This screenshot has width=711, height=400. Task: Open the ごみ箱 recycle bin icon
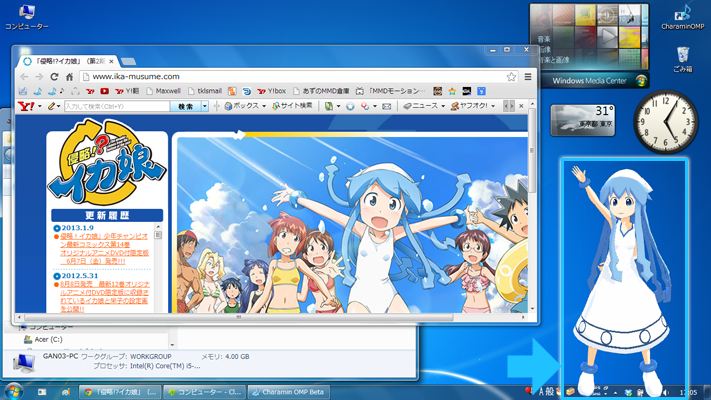(683, 59)
